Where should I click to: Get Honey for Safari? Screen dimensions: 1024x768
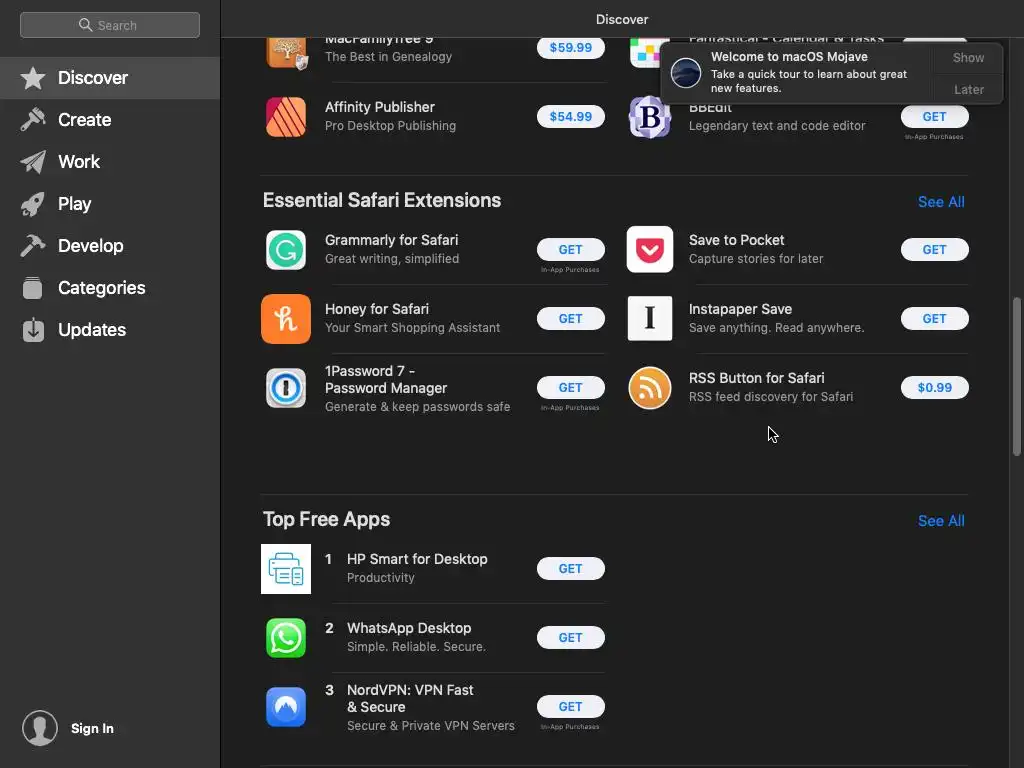[x=571, y=319]
